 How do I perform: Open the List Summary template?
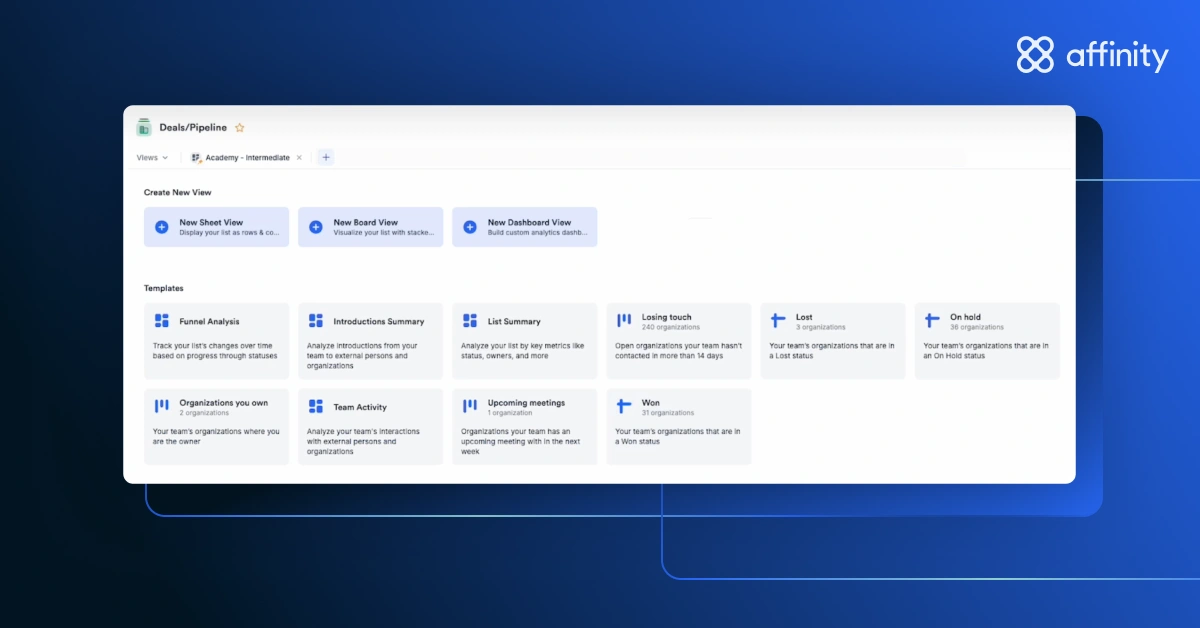[524, 341]
